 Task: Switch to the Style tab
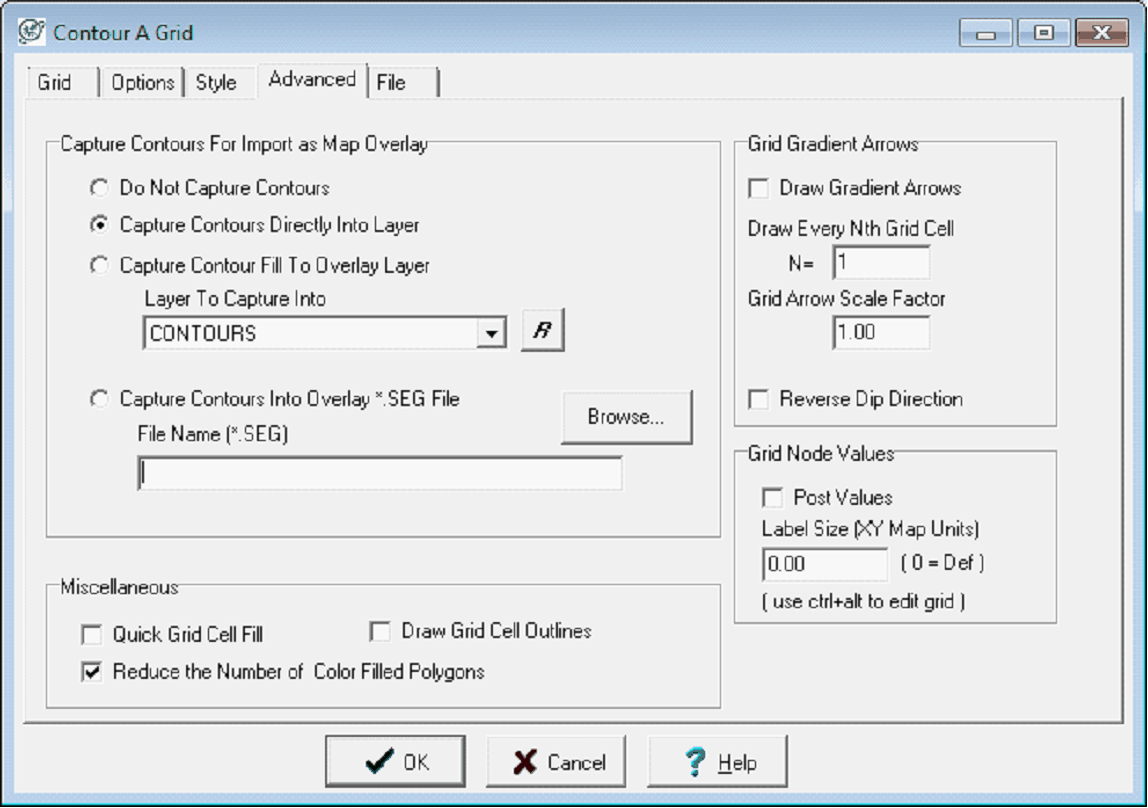(x=216, y=83)
